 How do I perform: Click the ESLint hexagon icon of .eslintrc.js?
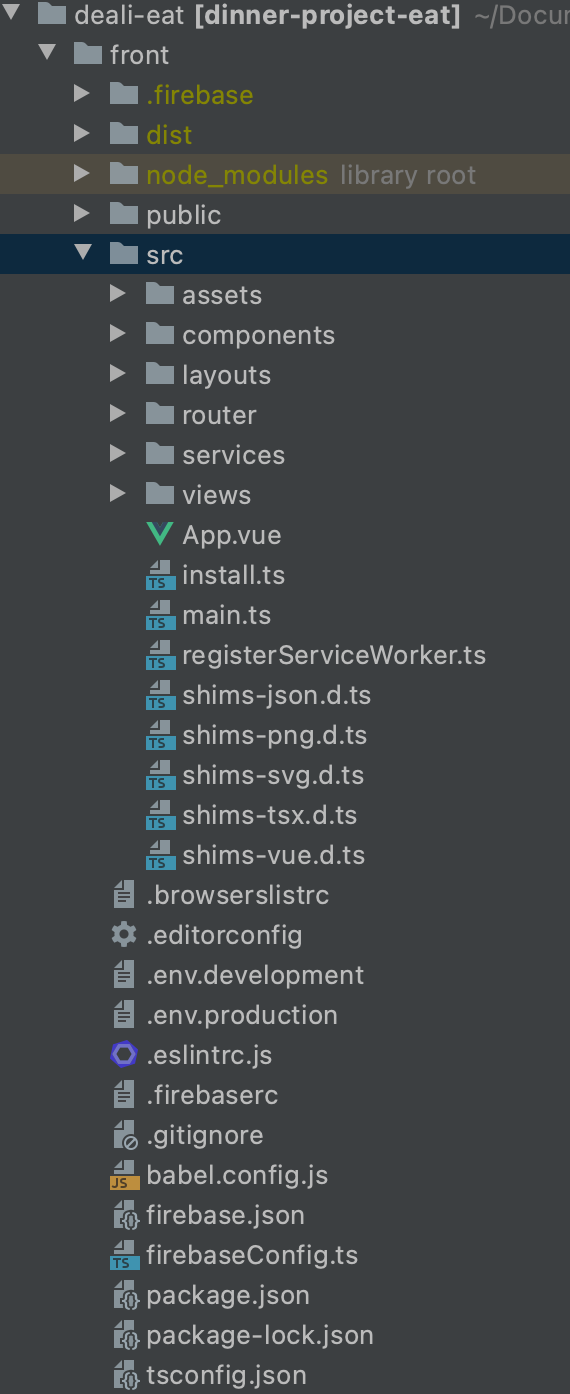(124, 1055)
